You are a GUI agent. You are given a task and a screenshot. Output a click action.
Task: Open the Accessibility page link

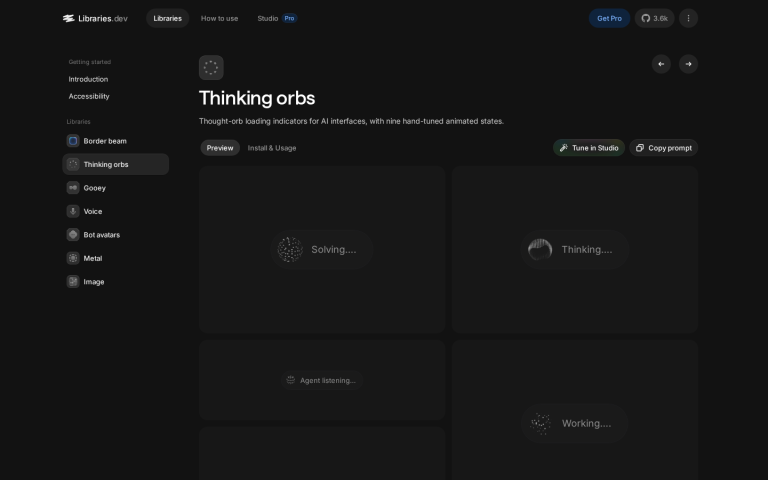click(x=89, y=96)
